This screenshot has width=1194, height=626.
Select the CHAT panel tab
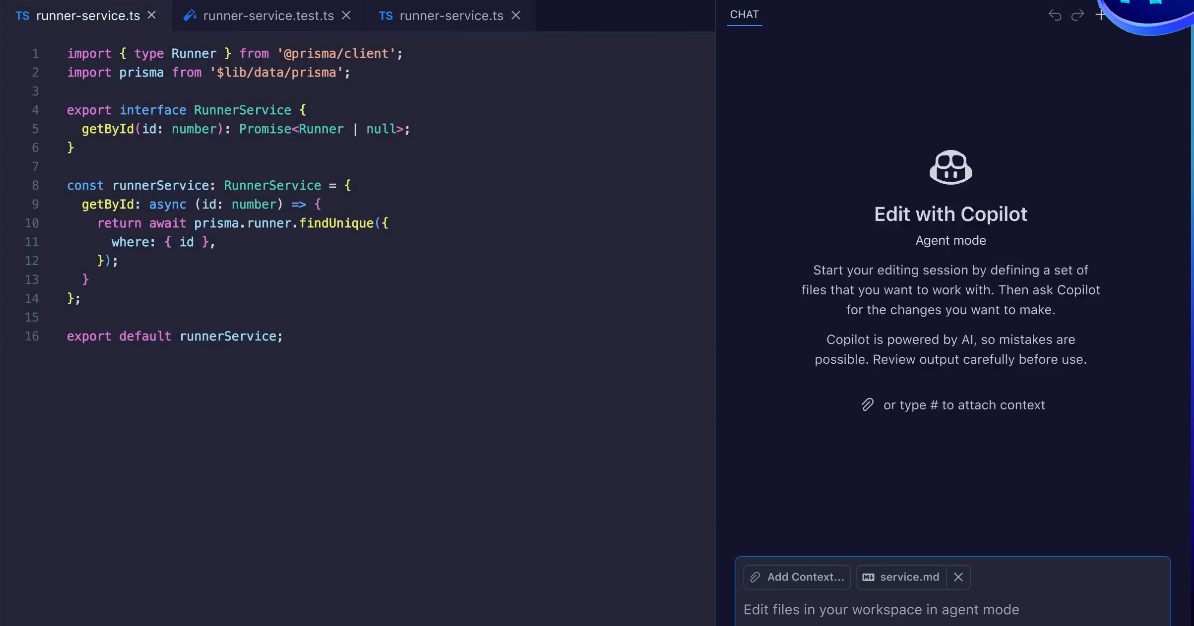pyautogui.click(x=744, y=14)
